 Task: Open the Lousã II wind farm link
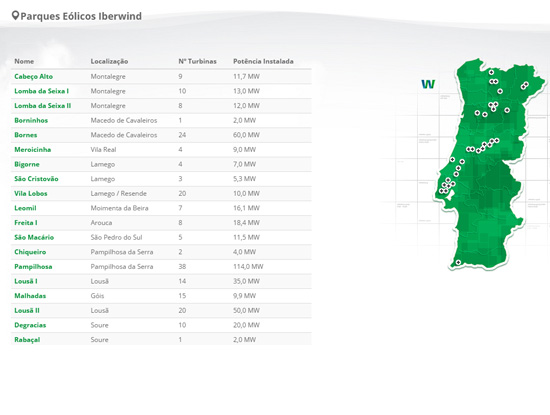coord(27,310)
